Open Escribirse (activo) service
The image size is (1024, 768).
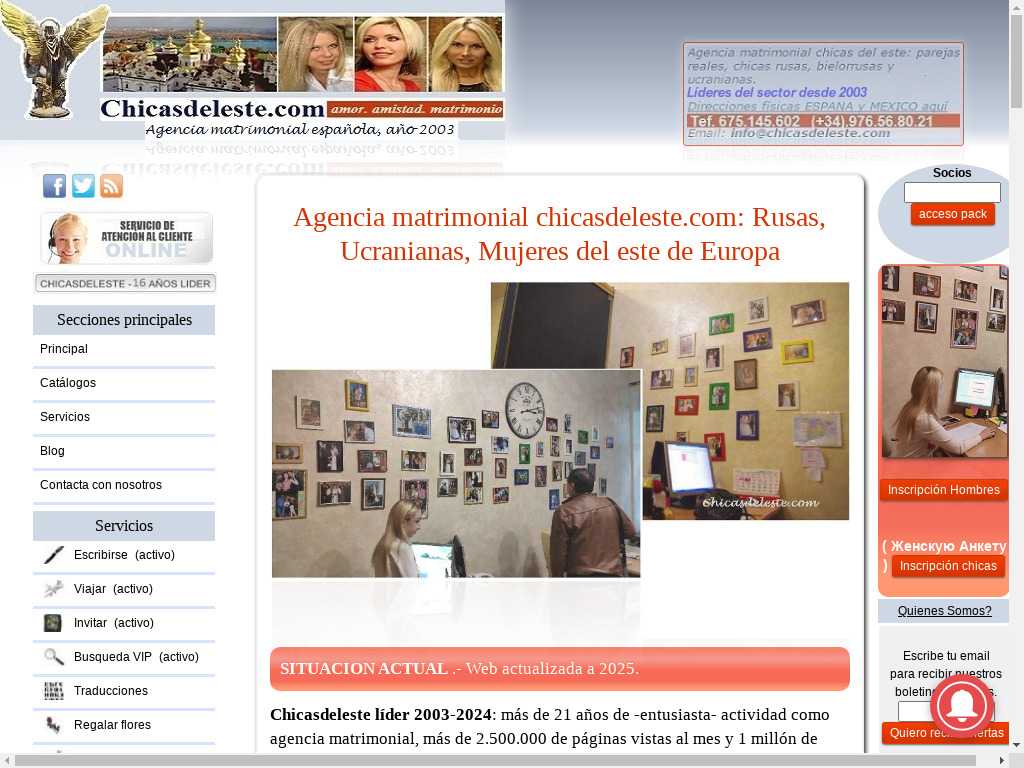point(124,555)
